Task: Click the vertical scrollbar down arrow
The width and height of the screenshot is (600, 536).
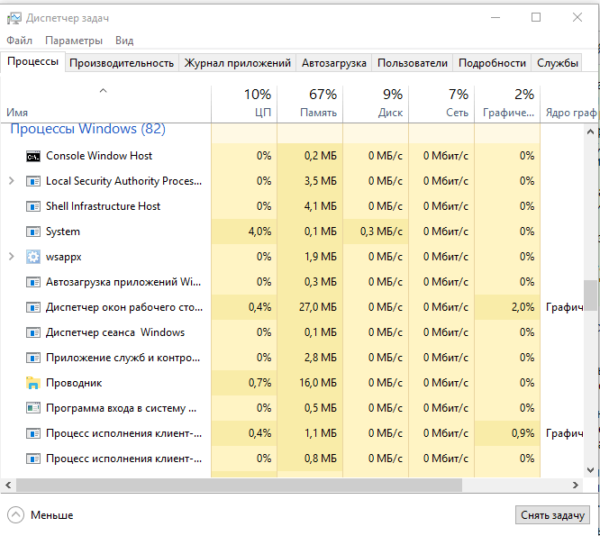Action: tap(590, 470)
